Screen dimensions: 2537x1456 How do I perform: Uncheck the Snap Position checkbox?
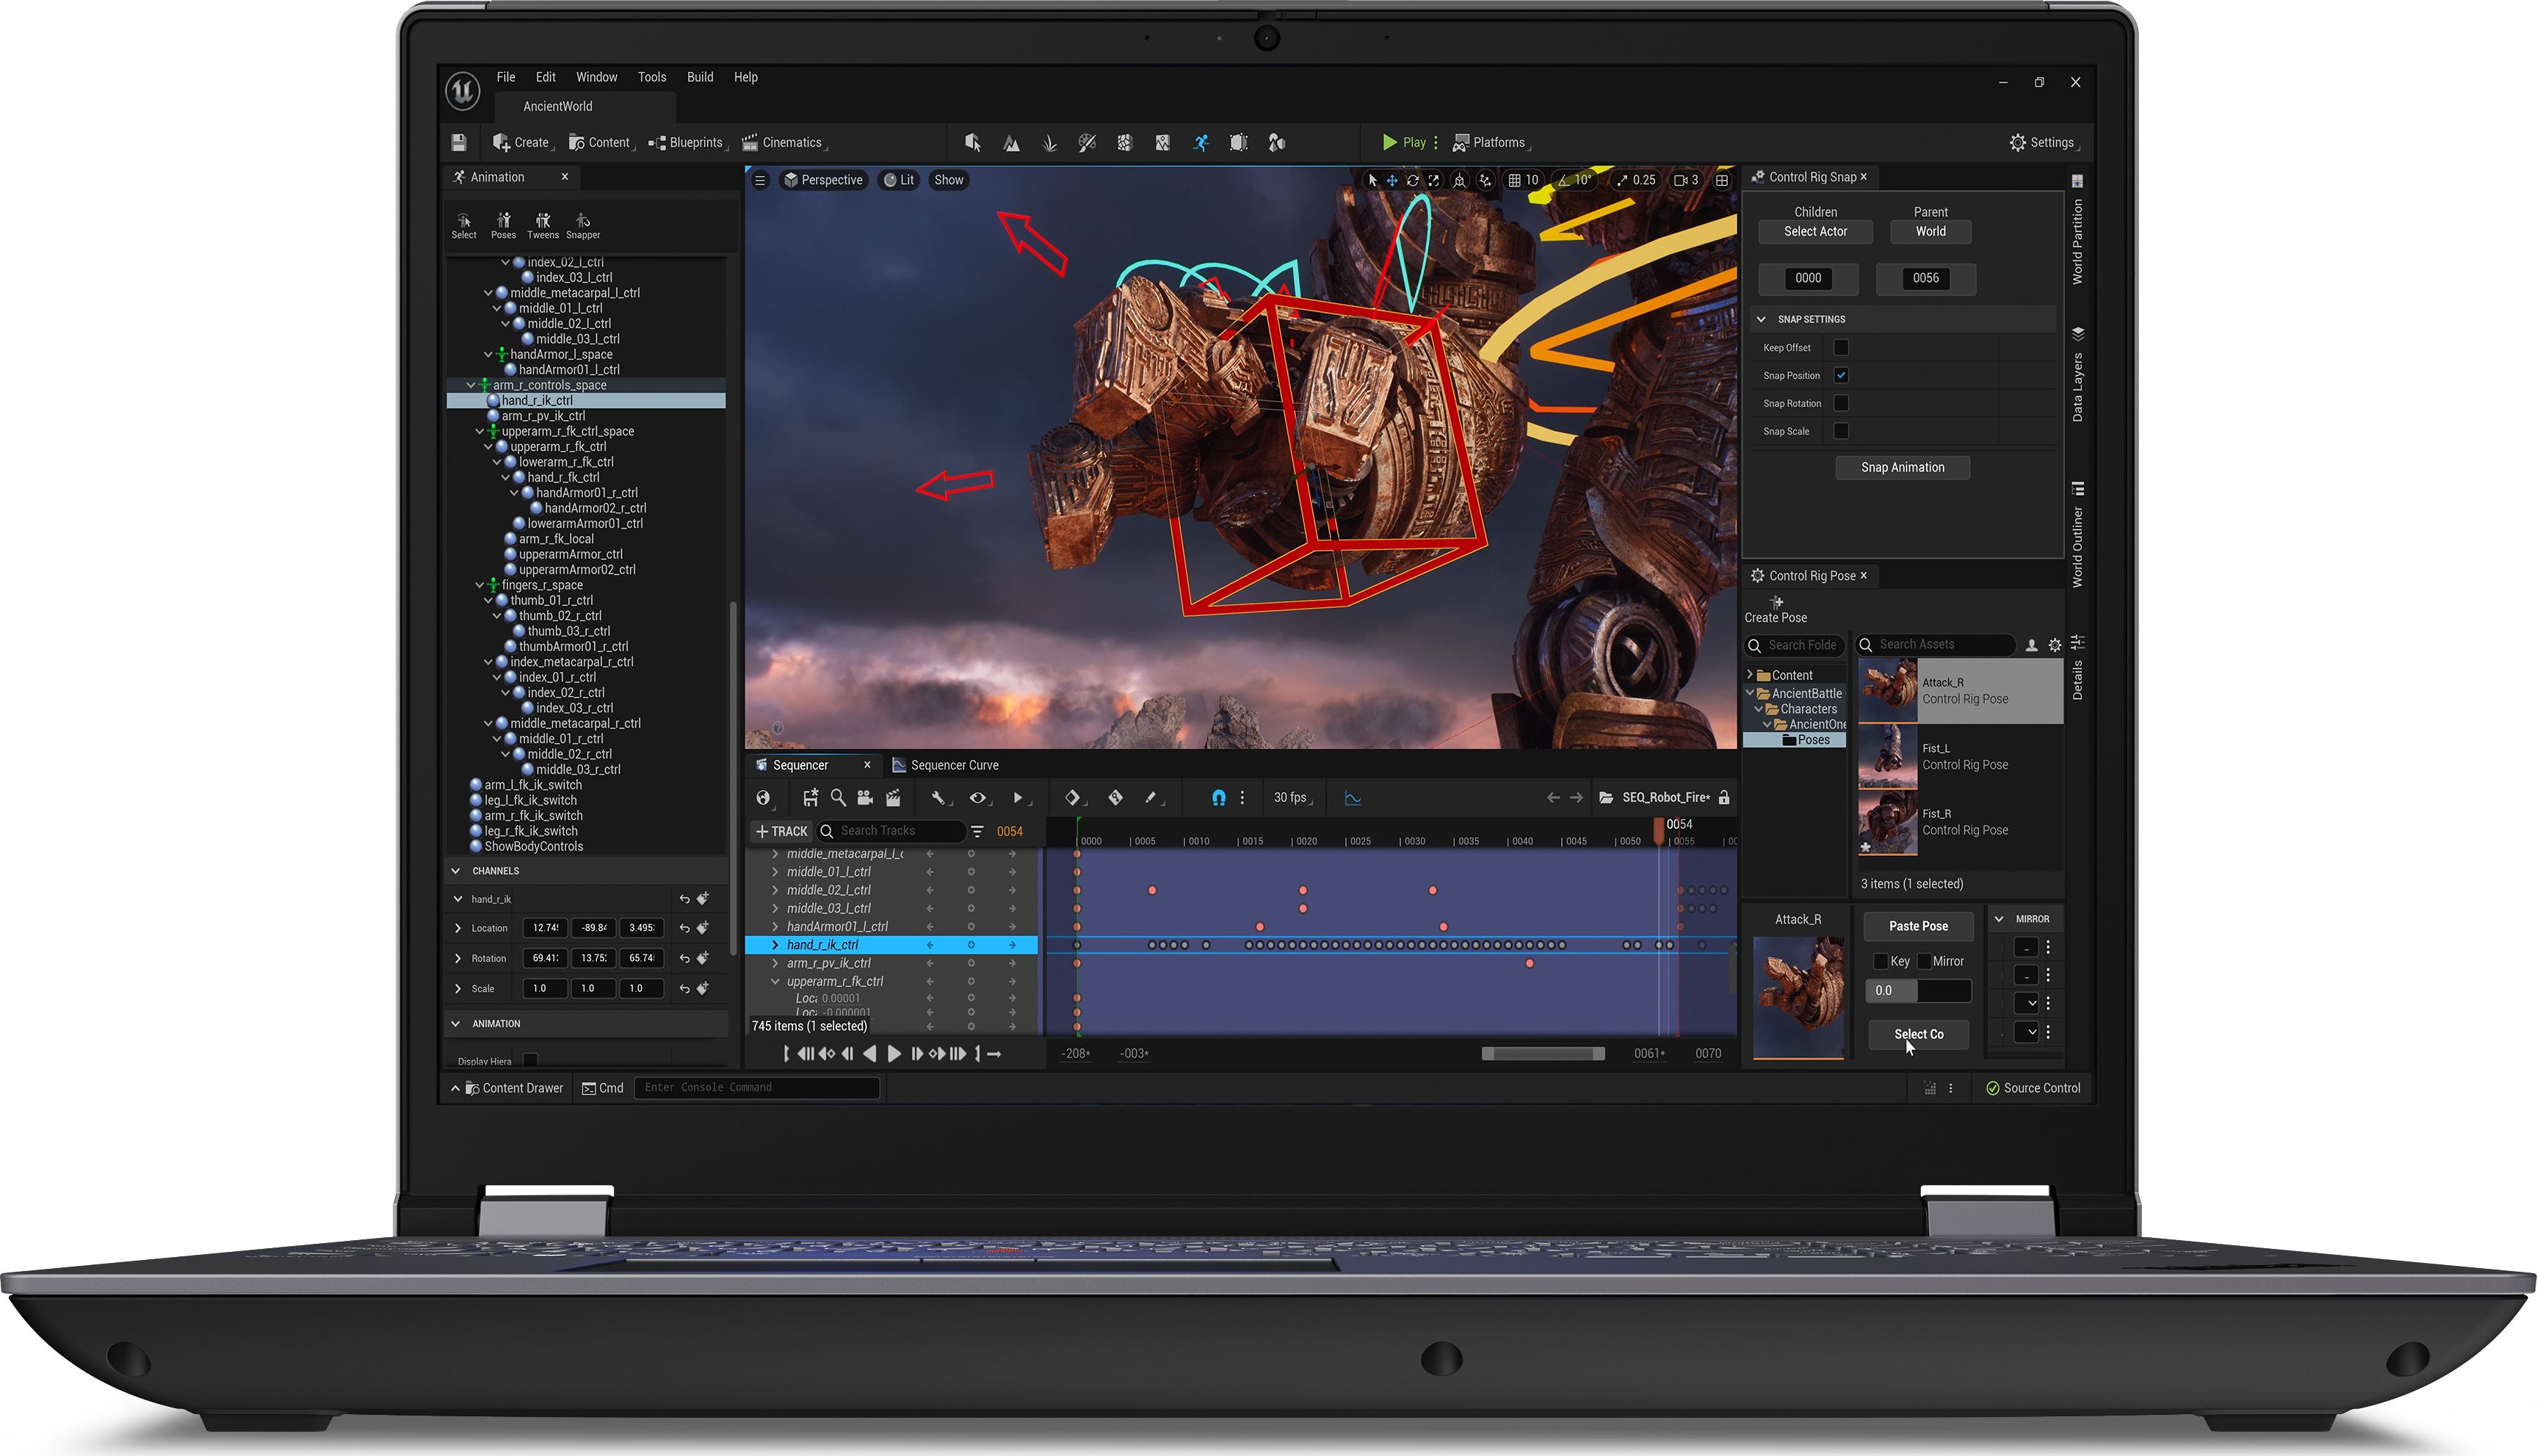tap(1841, 376)
